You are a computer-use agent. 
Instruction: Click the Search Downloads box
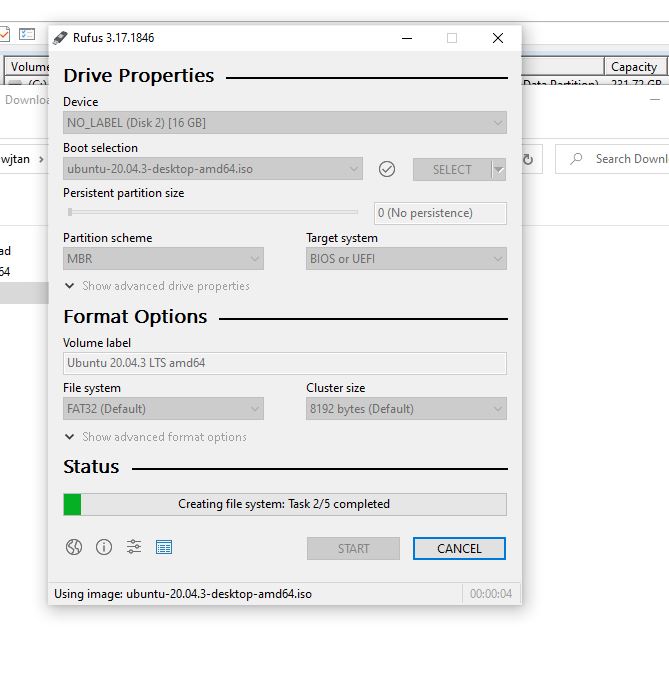tap(612, 159)
